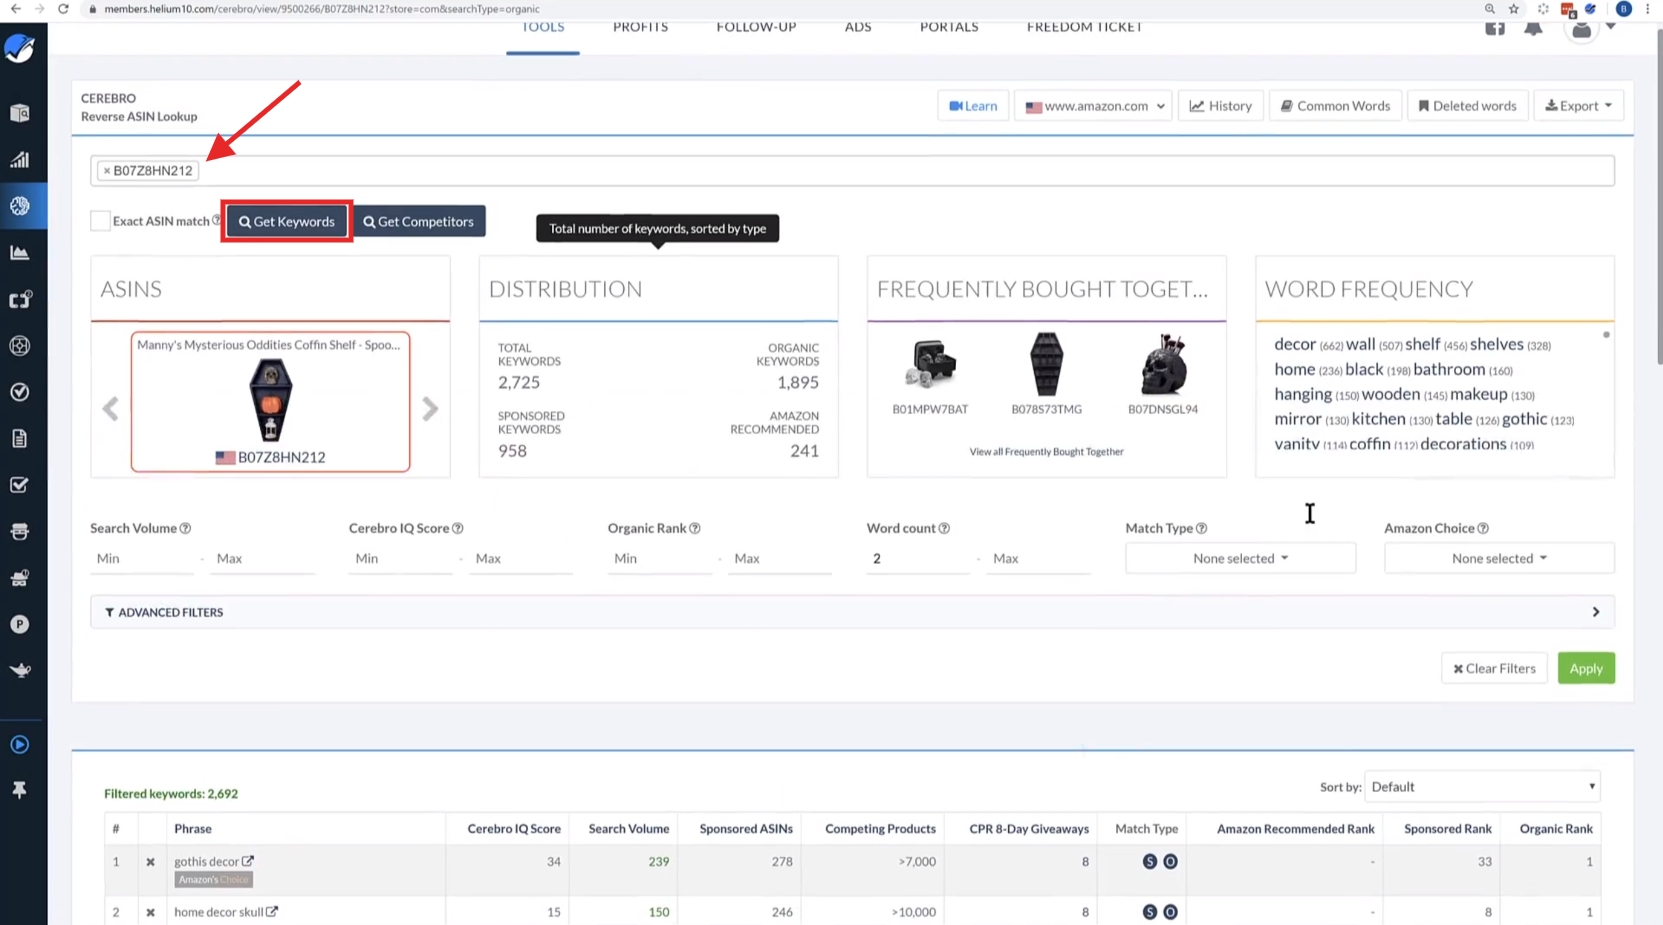Switch to the PORTALS tab
This screenshot has height=925, width=1663.
949,28
